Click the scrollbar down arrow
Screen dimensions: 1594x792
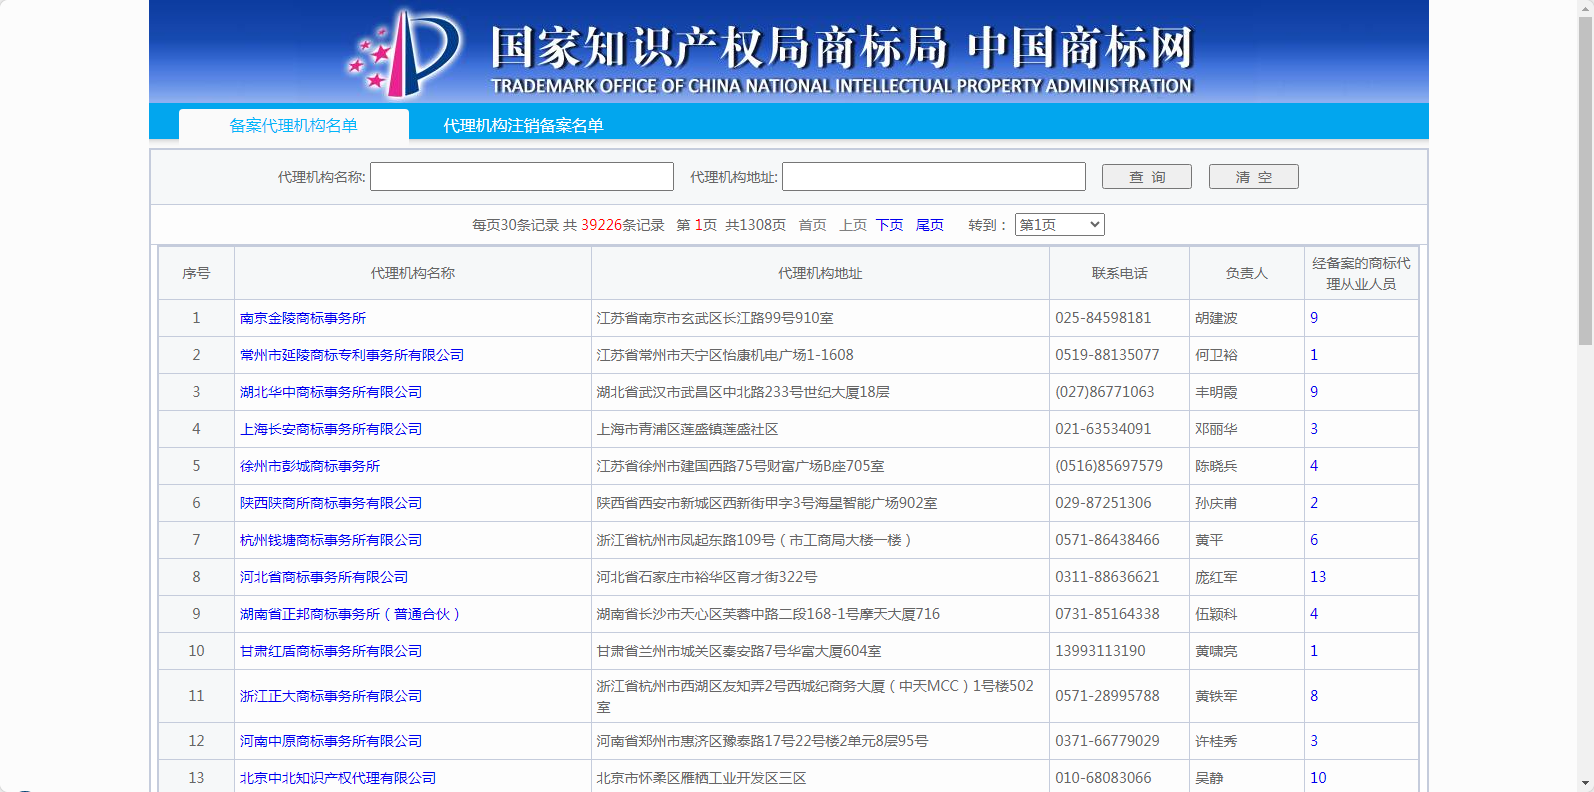point(1585,783)
